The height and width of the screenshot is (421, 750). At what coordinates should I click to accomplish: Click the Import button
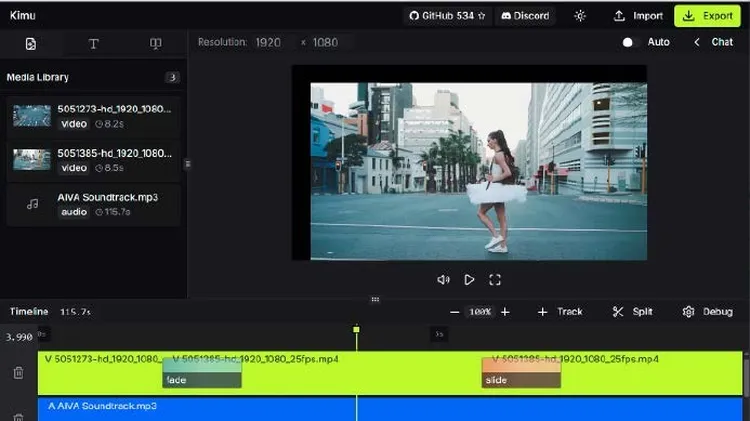coord(638,16)
